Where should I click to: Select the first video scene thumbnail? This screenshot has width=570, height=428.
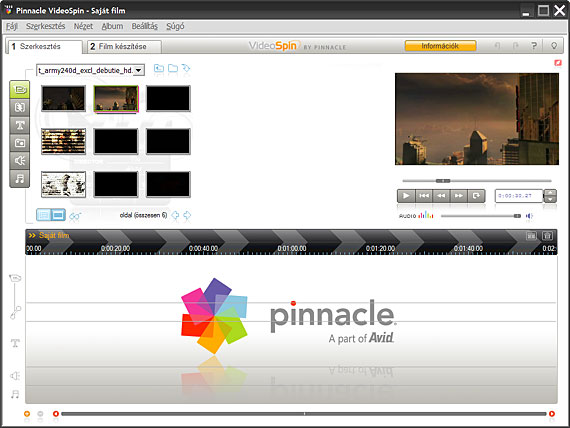click(x=64, y=99)
